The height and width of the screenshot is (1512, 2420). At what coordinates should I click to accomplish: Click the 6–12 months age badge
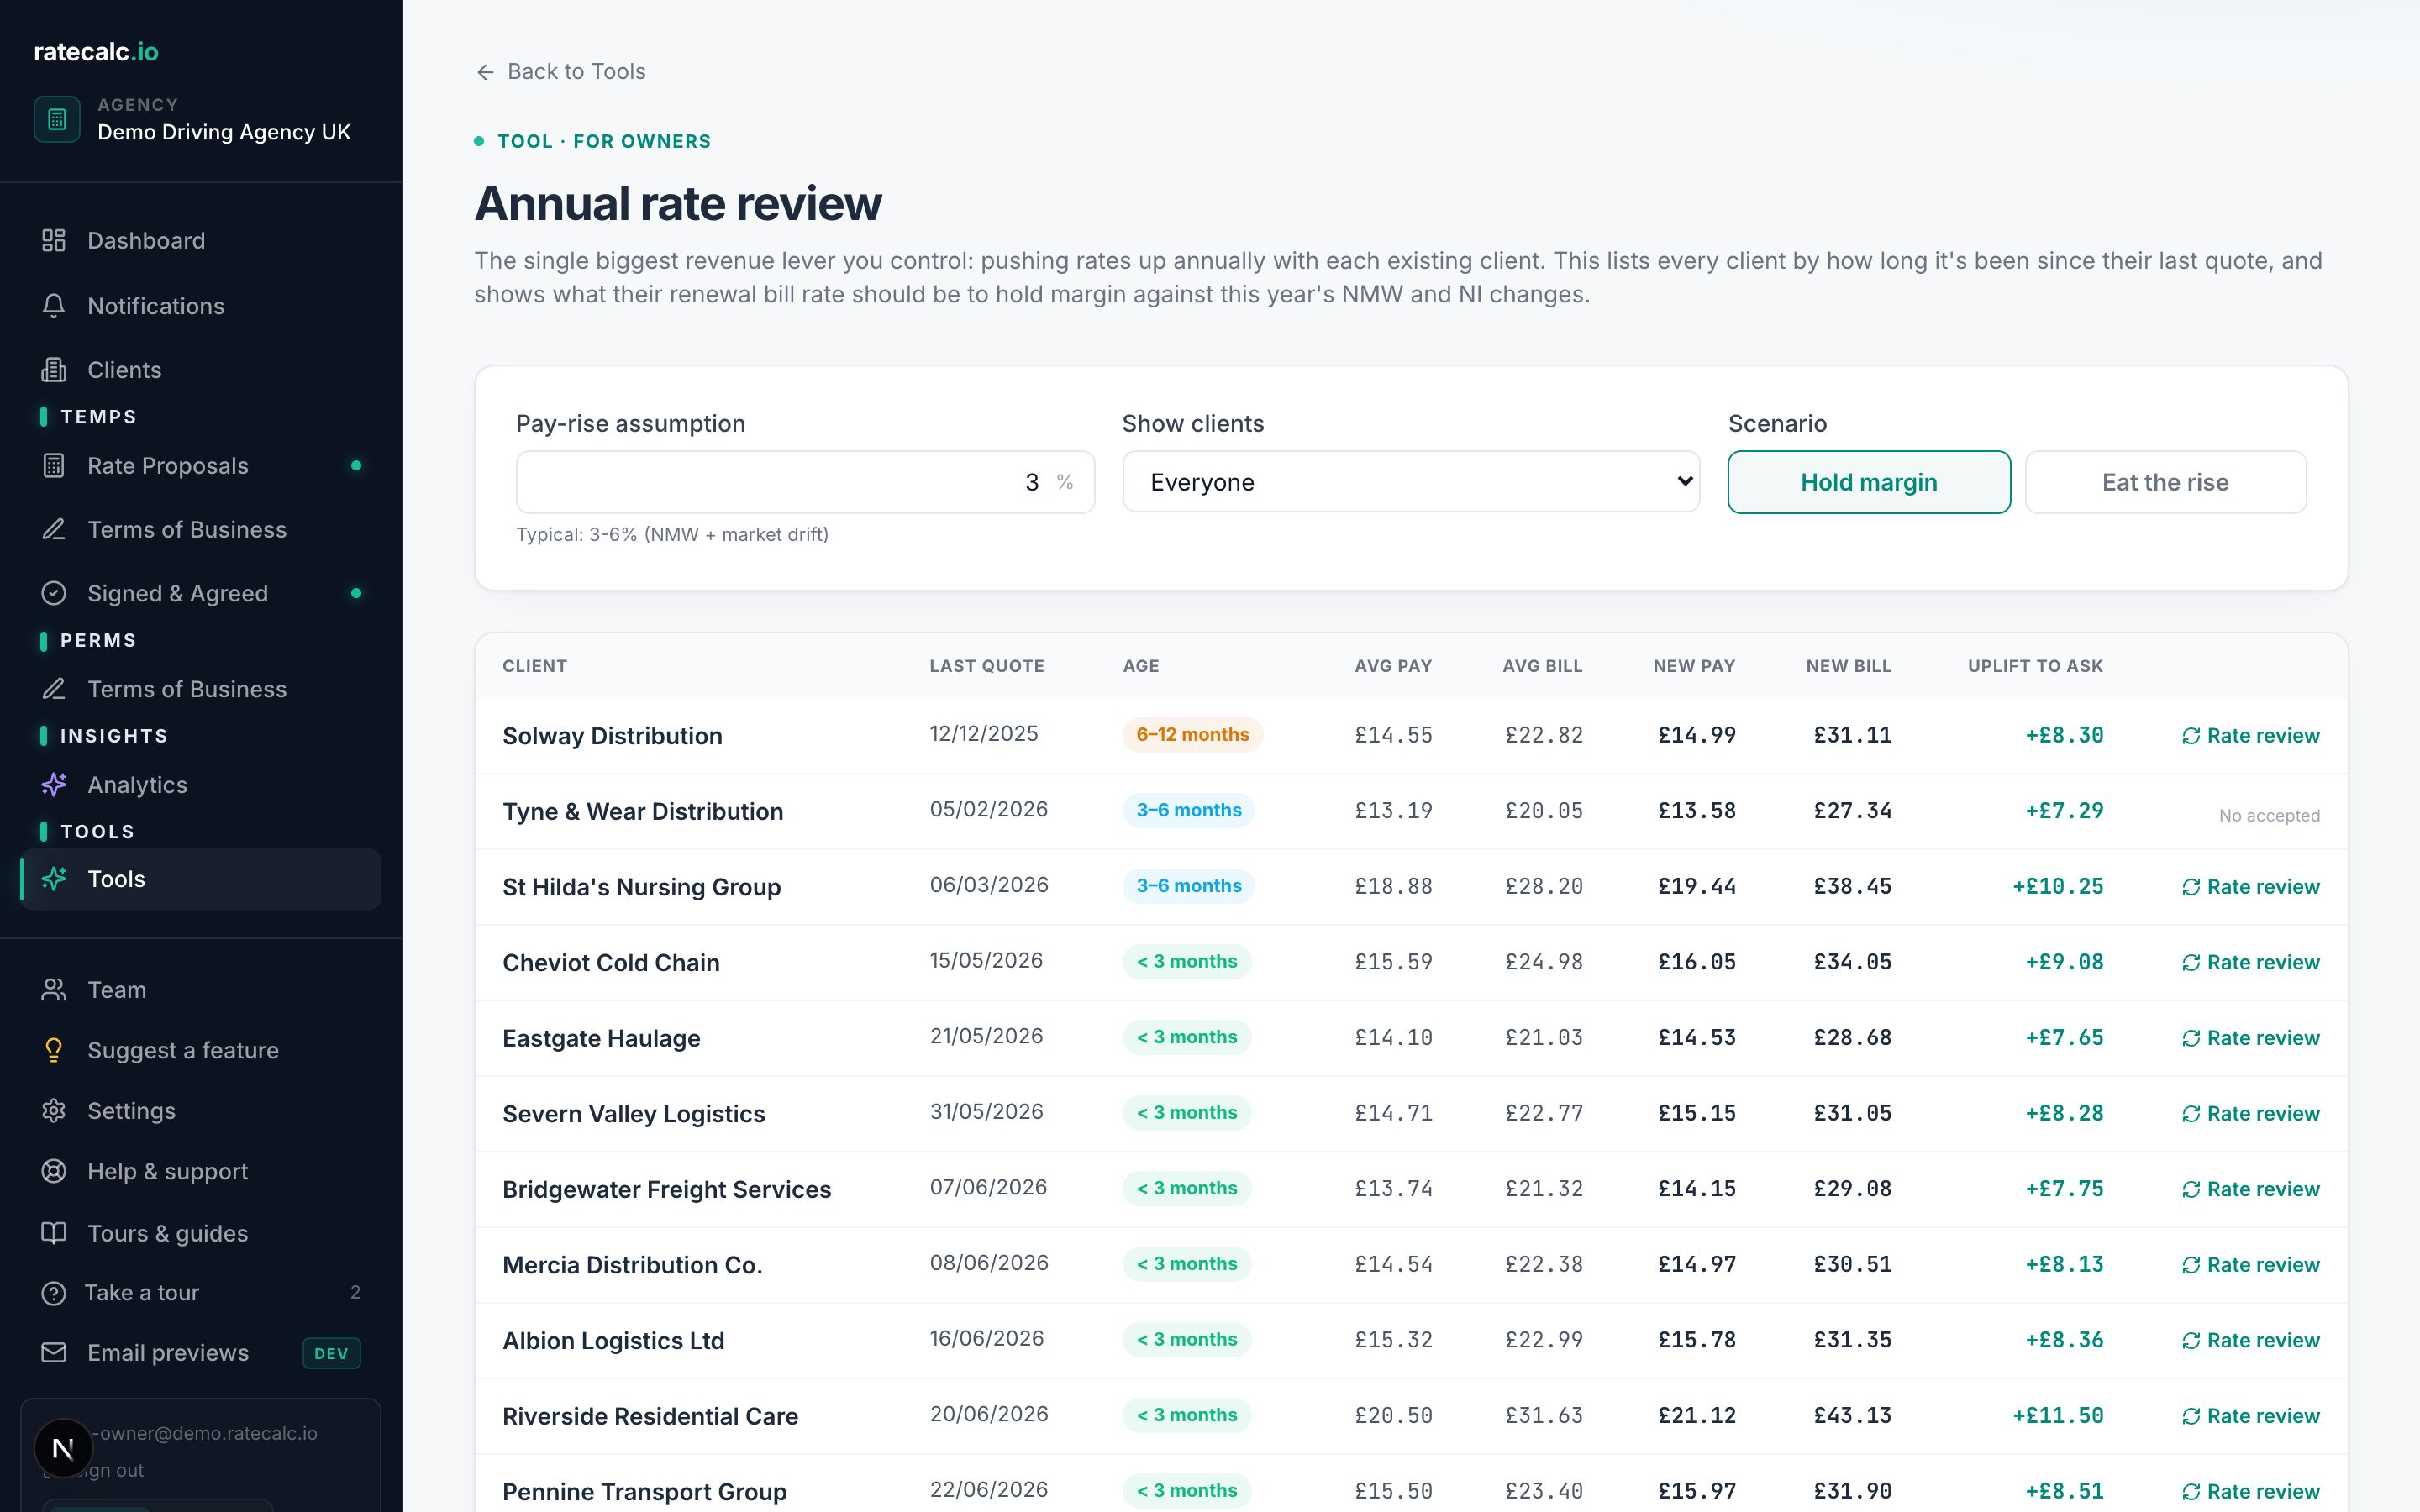point(1192,735)
